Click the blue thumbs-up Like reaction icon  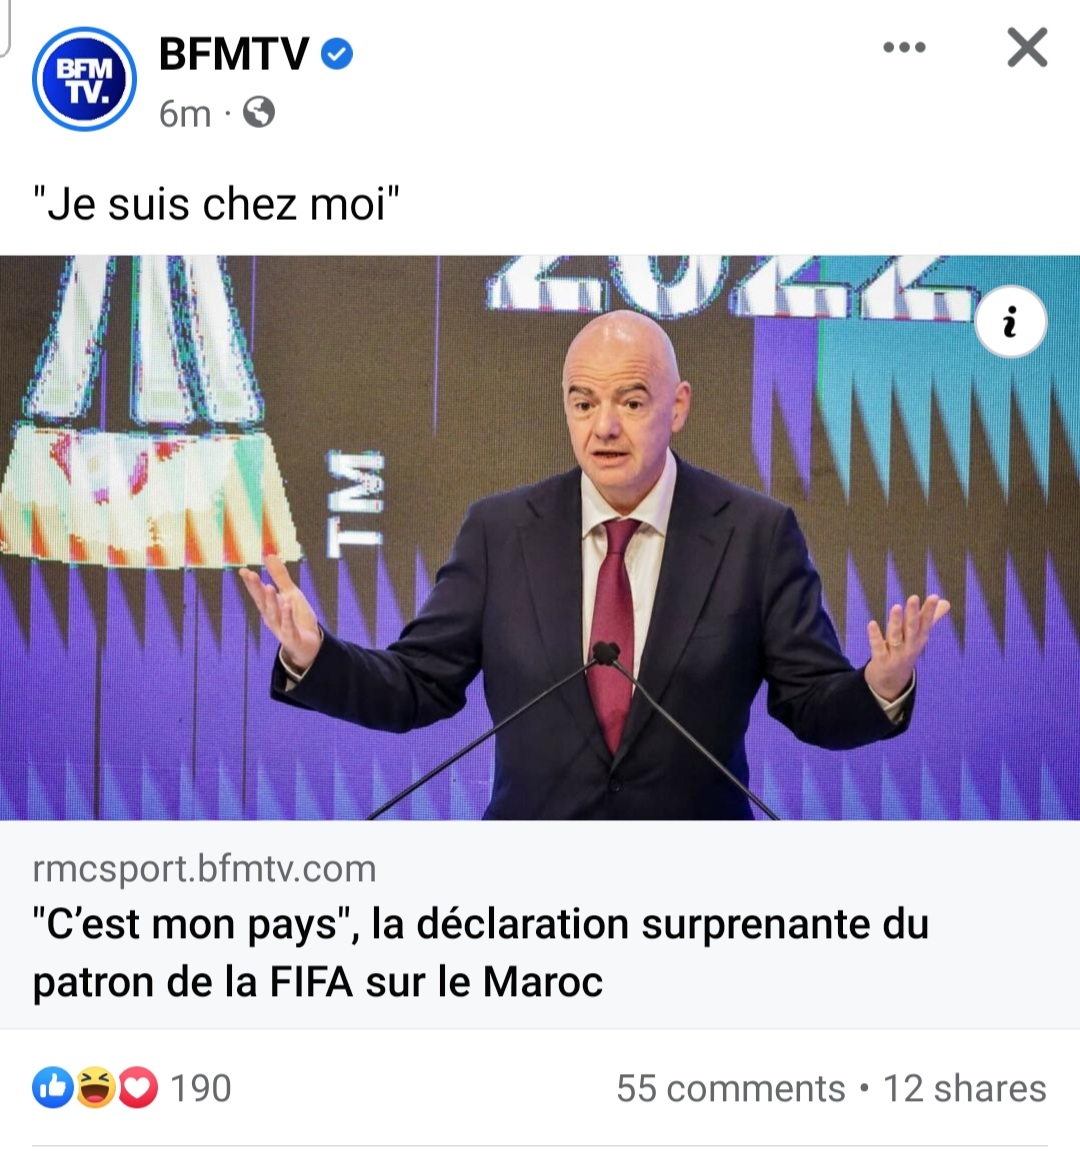pos(52,1088)
